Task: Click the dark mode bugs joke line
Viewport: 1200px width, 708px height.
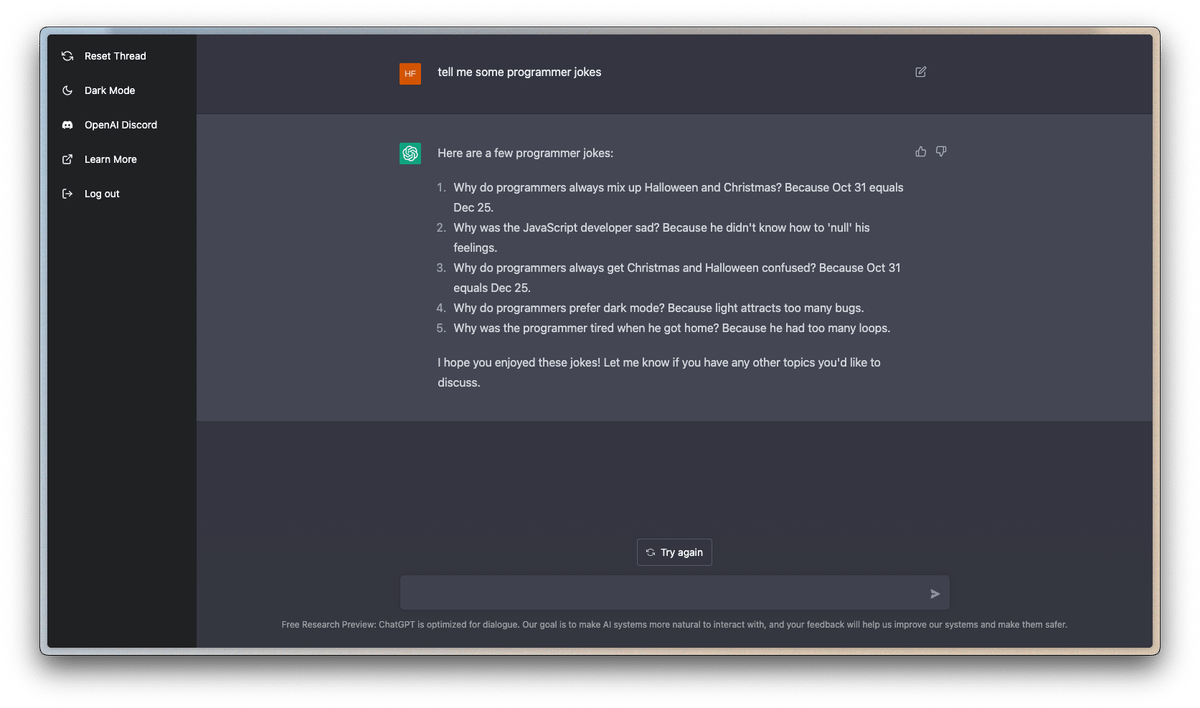Action: tap(658, 308)
